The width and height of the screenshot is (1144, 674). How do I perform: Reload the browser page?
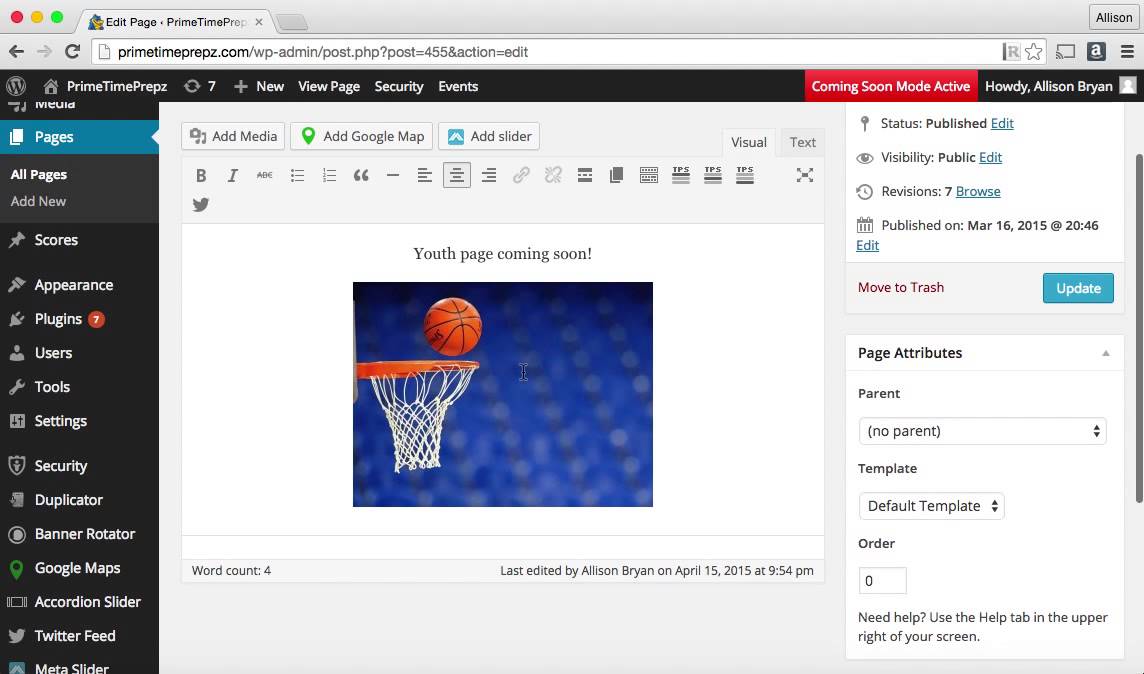pyautogui.click(x=72, y=52)
